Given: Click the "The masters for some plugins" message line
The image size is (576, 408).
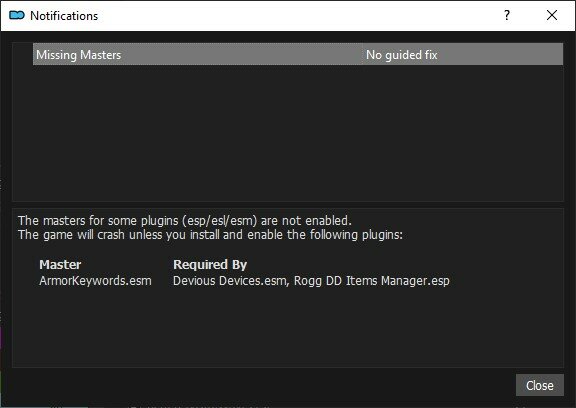Looking at the screenshot, I should pyautogui.click(x=185, y=220).
